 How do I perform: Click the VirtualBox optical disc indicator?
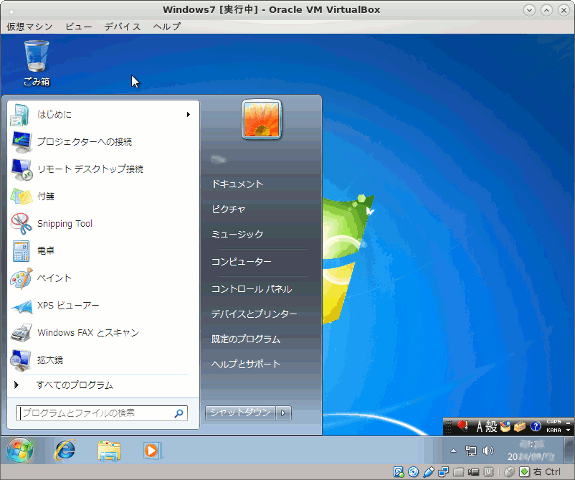coord(413,472)
